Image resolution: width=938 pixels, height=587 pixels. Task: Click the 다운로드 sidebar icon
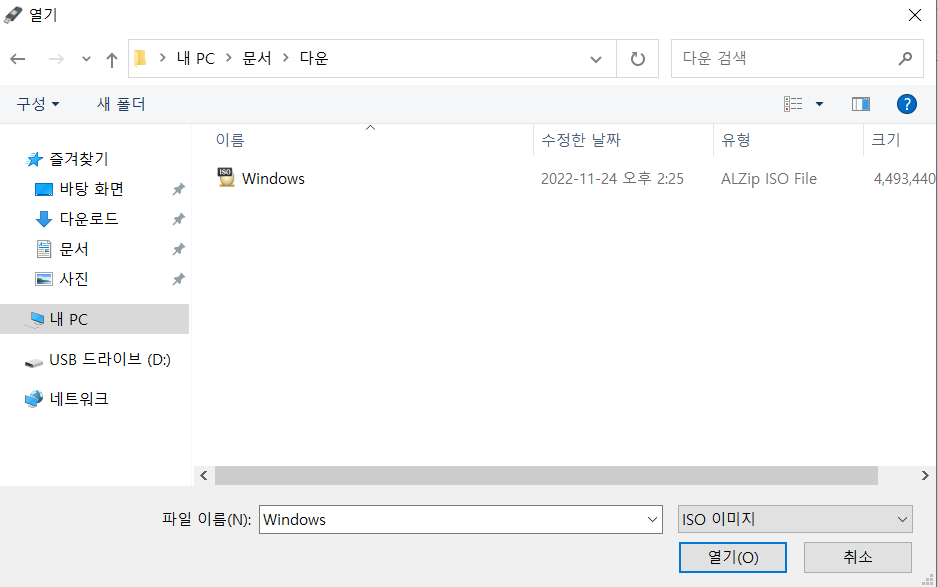click(x=42, y=218)
